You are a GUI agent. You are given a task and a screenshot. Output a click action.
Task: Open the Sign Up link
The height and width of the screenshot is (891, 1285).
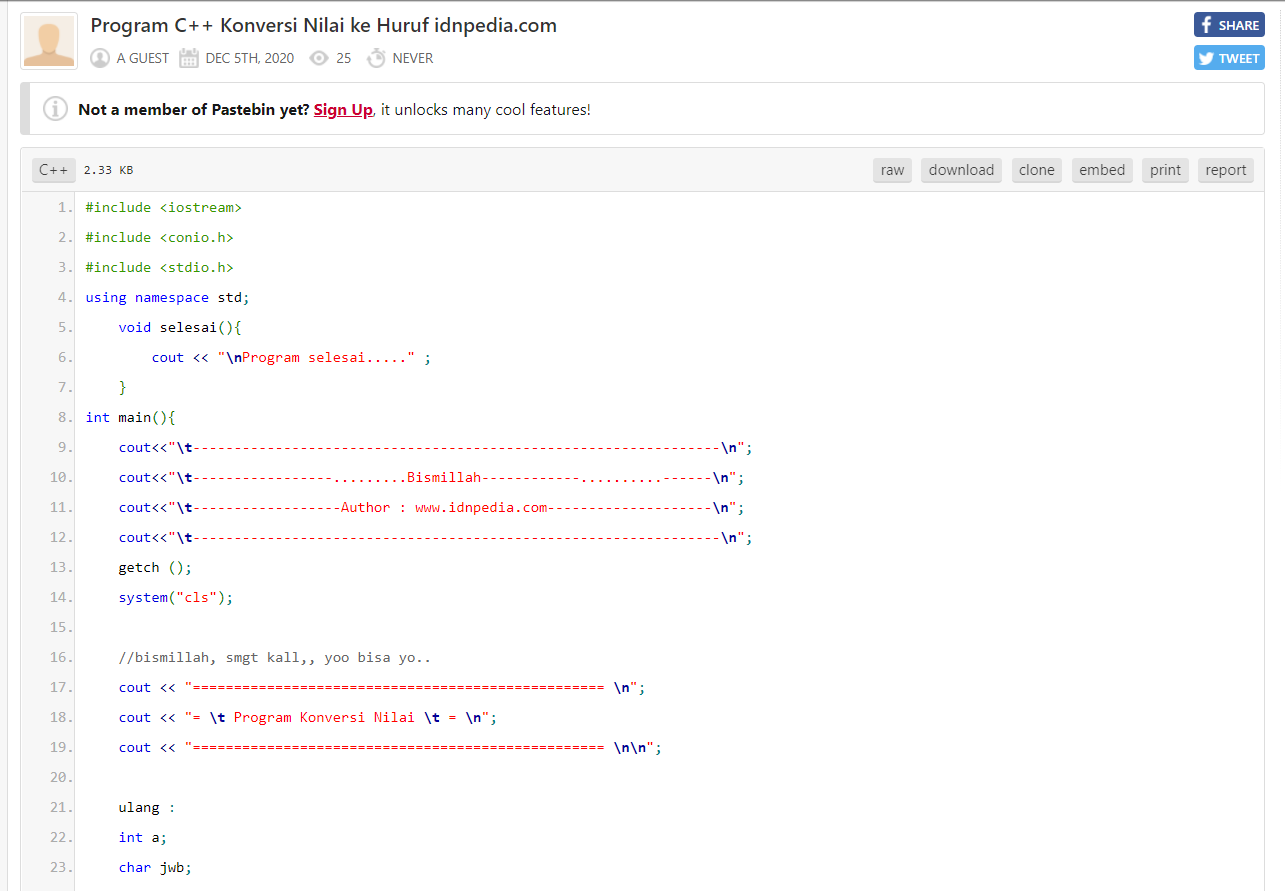[342, 110]
